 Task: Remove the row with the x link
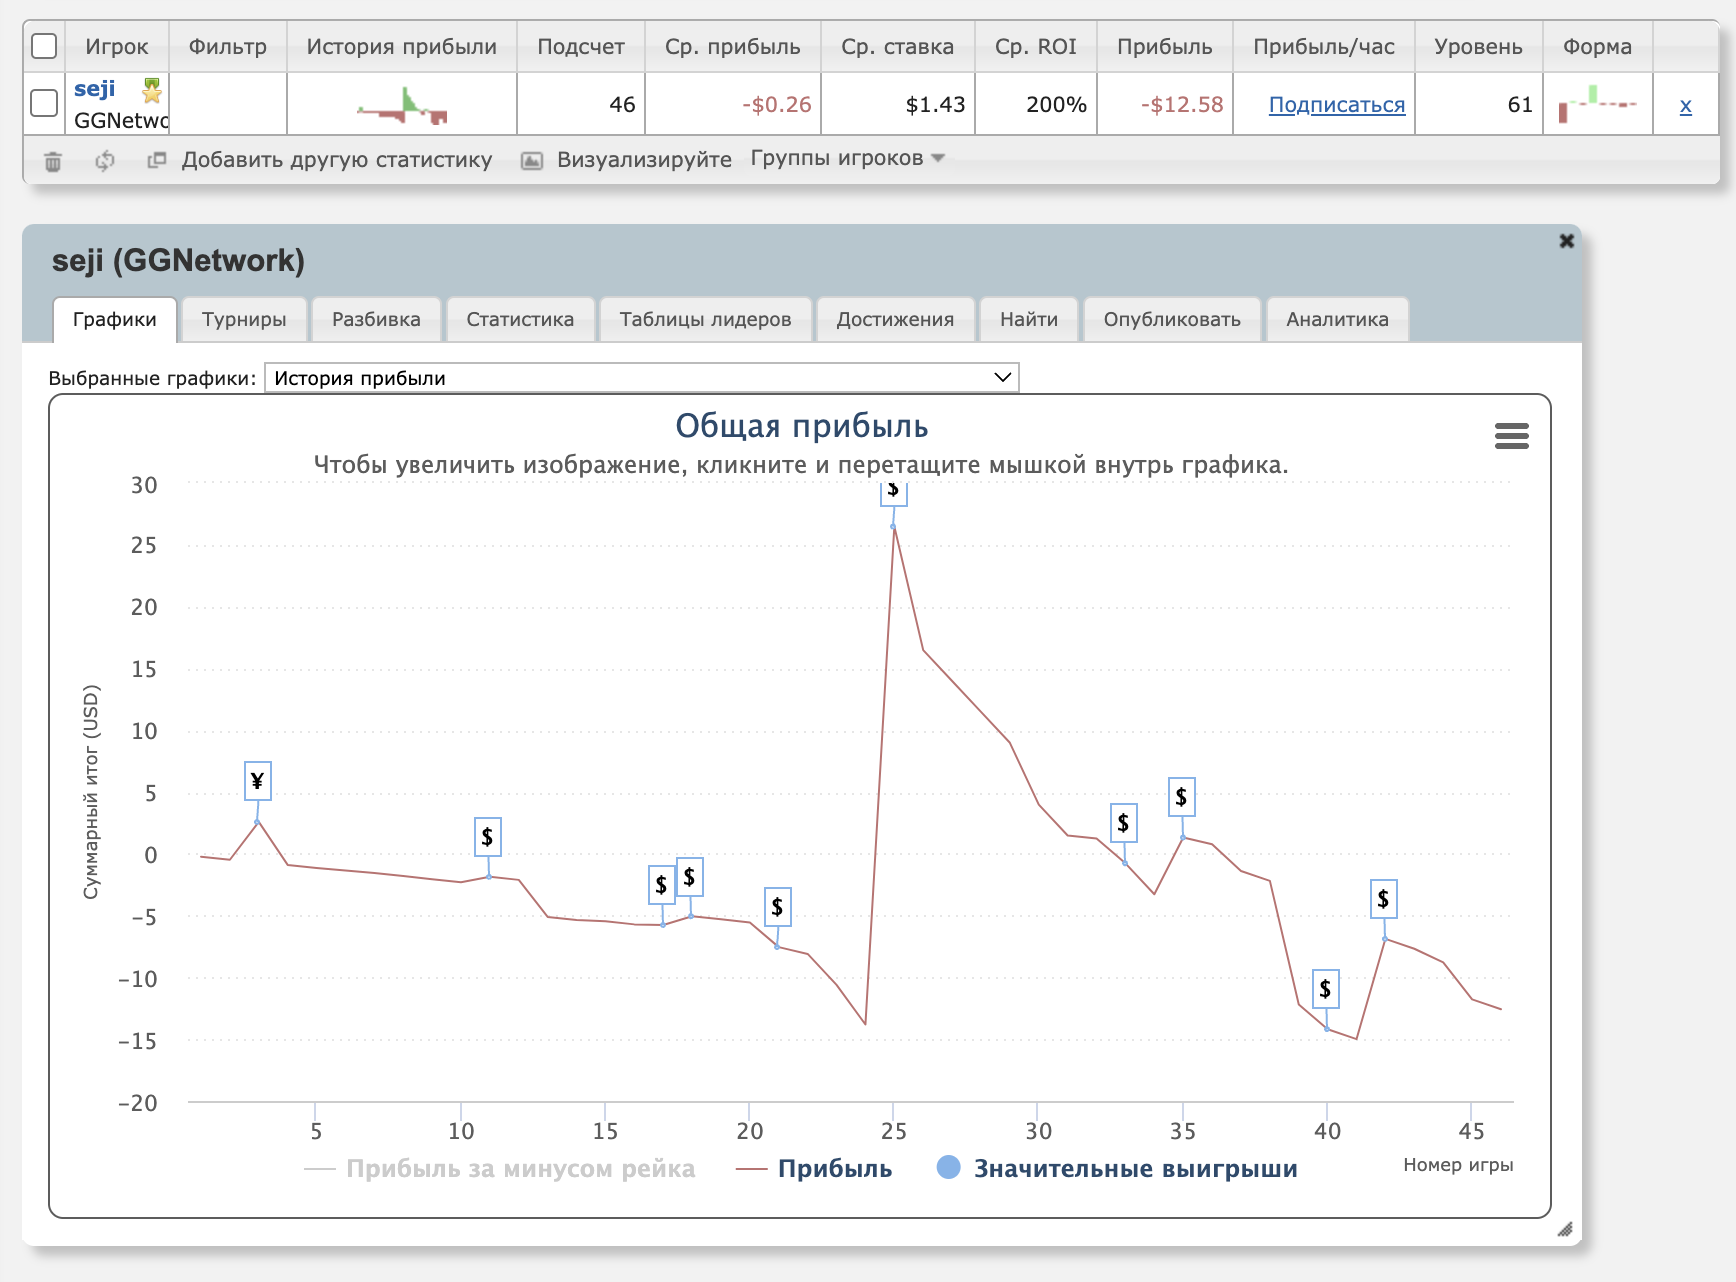pyautogui.click(x=1685, y=105)
